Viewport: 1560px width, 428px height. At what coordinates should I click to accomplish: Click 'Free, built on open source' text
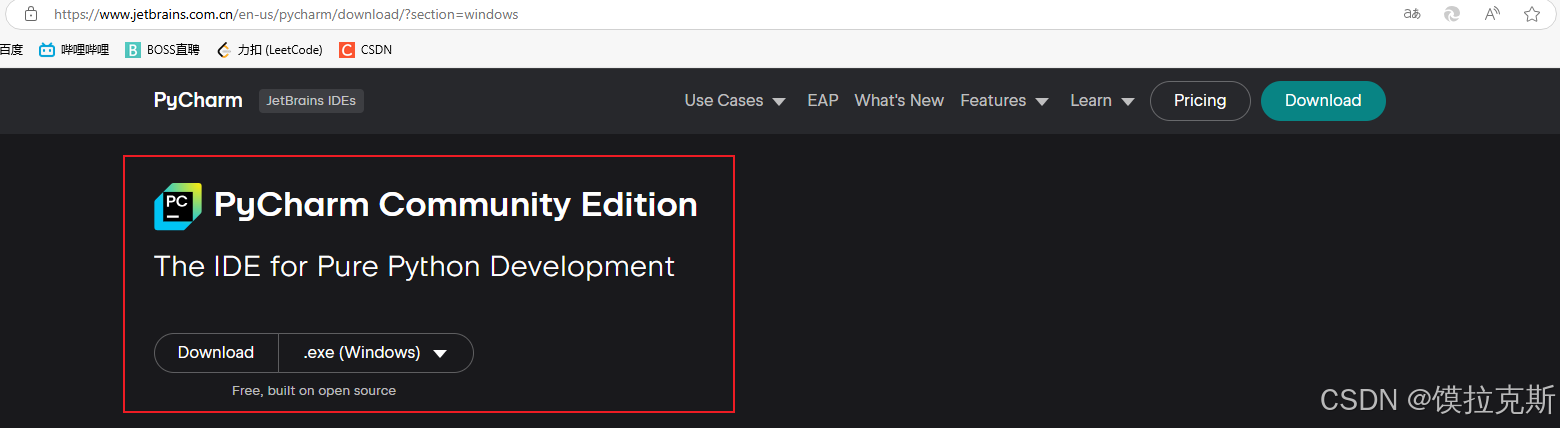click(x=314, y=390)
